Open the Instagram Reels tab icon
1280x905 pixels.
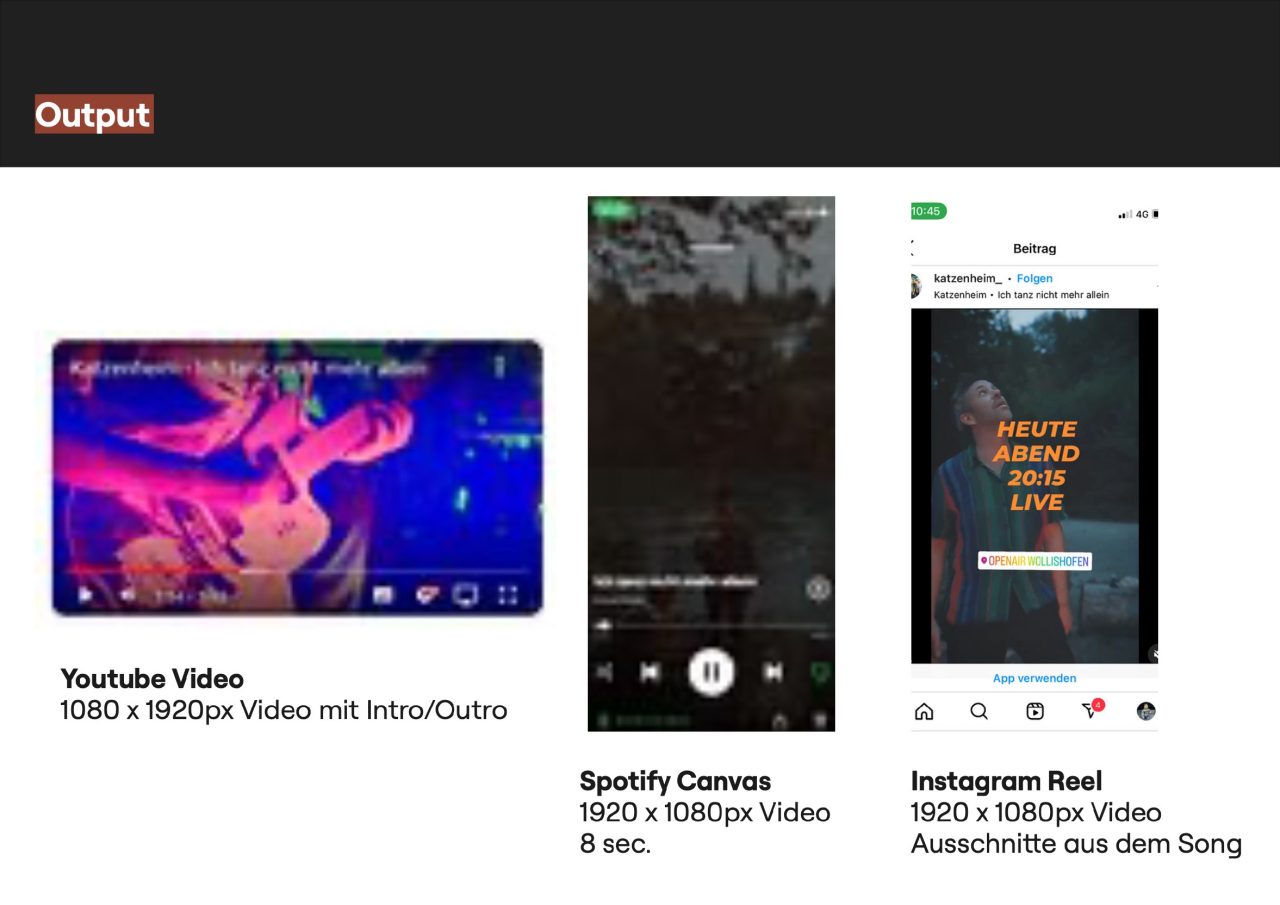point(1035,711)
